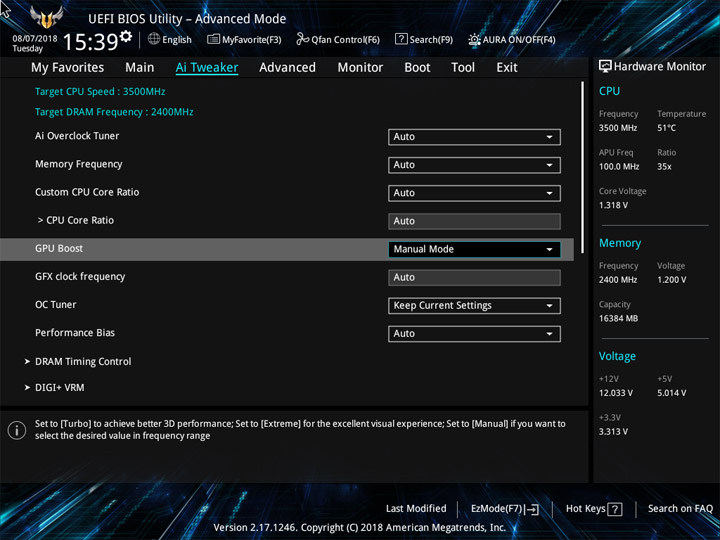This screenshot has width=720, height=540.
Task: Click +12V reading 12.033 V
Action: pyautogui.click(x=616, y=393)
